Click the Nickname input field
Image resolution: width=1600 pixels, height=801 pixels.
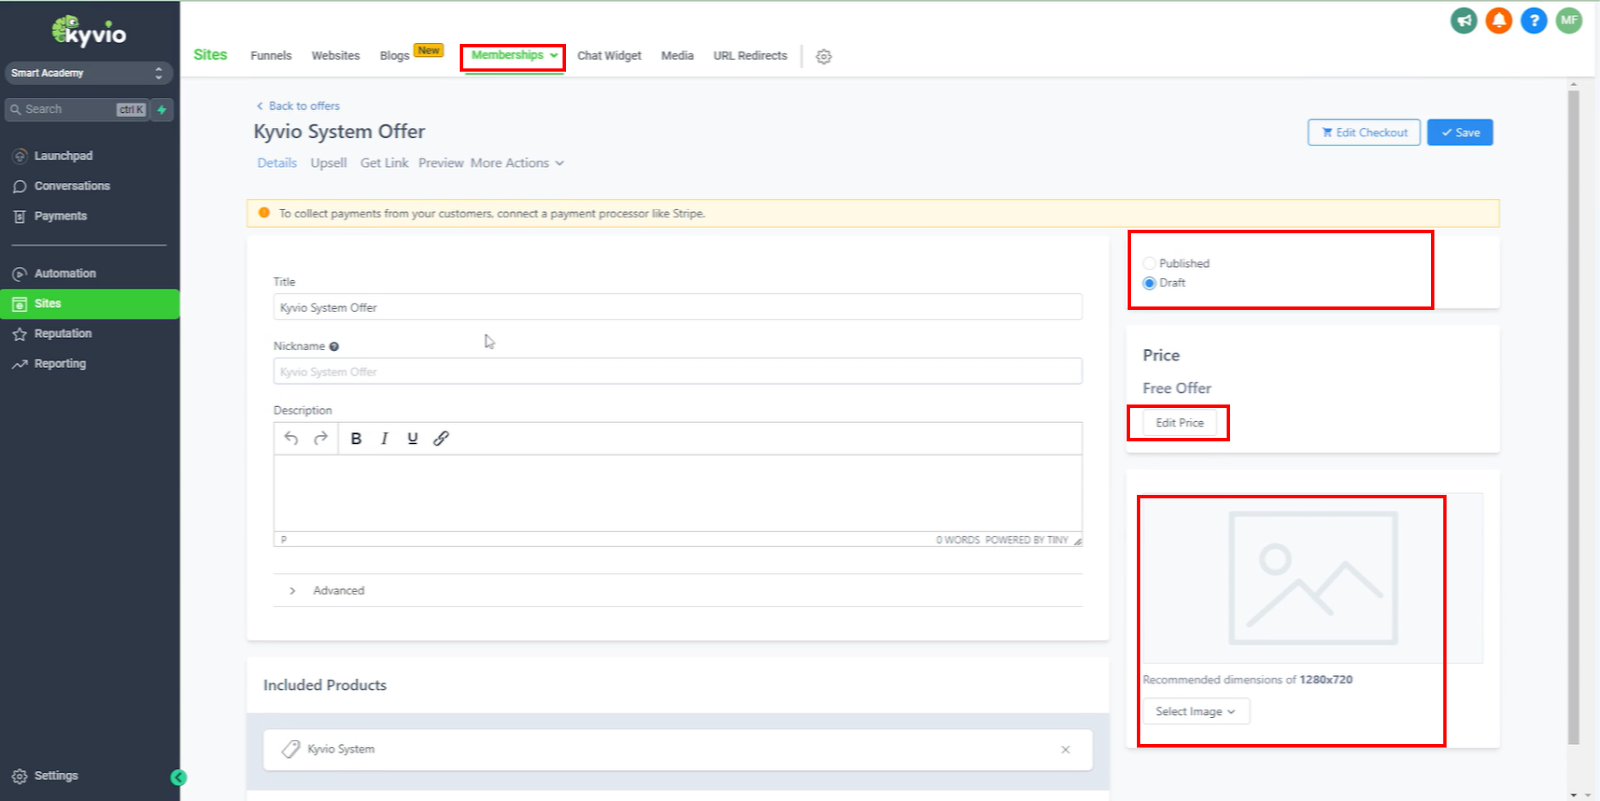pyautogui.click(x=677, y=372)
